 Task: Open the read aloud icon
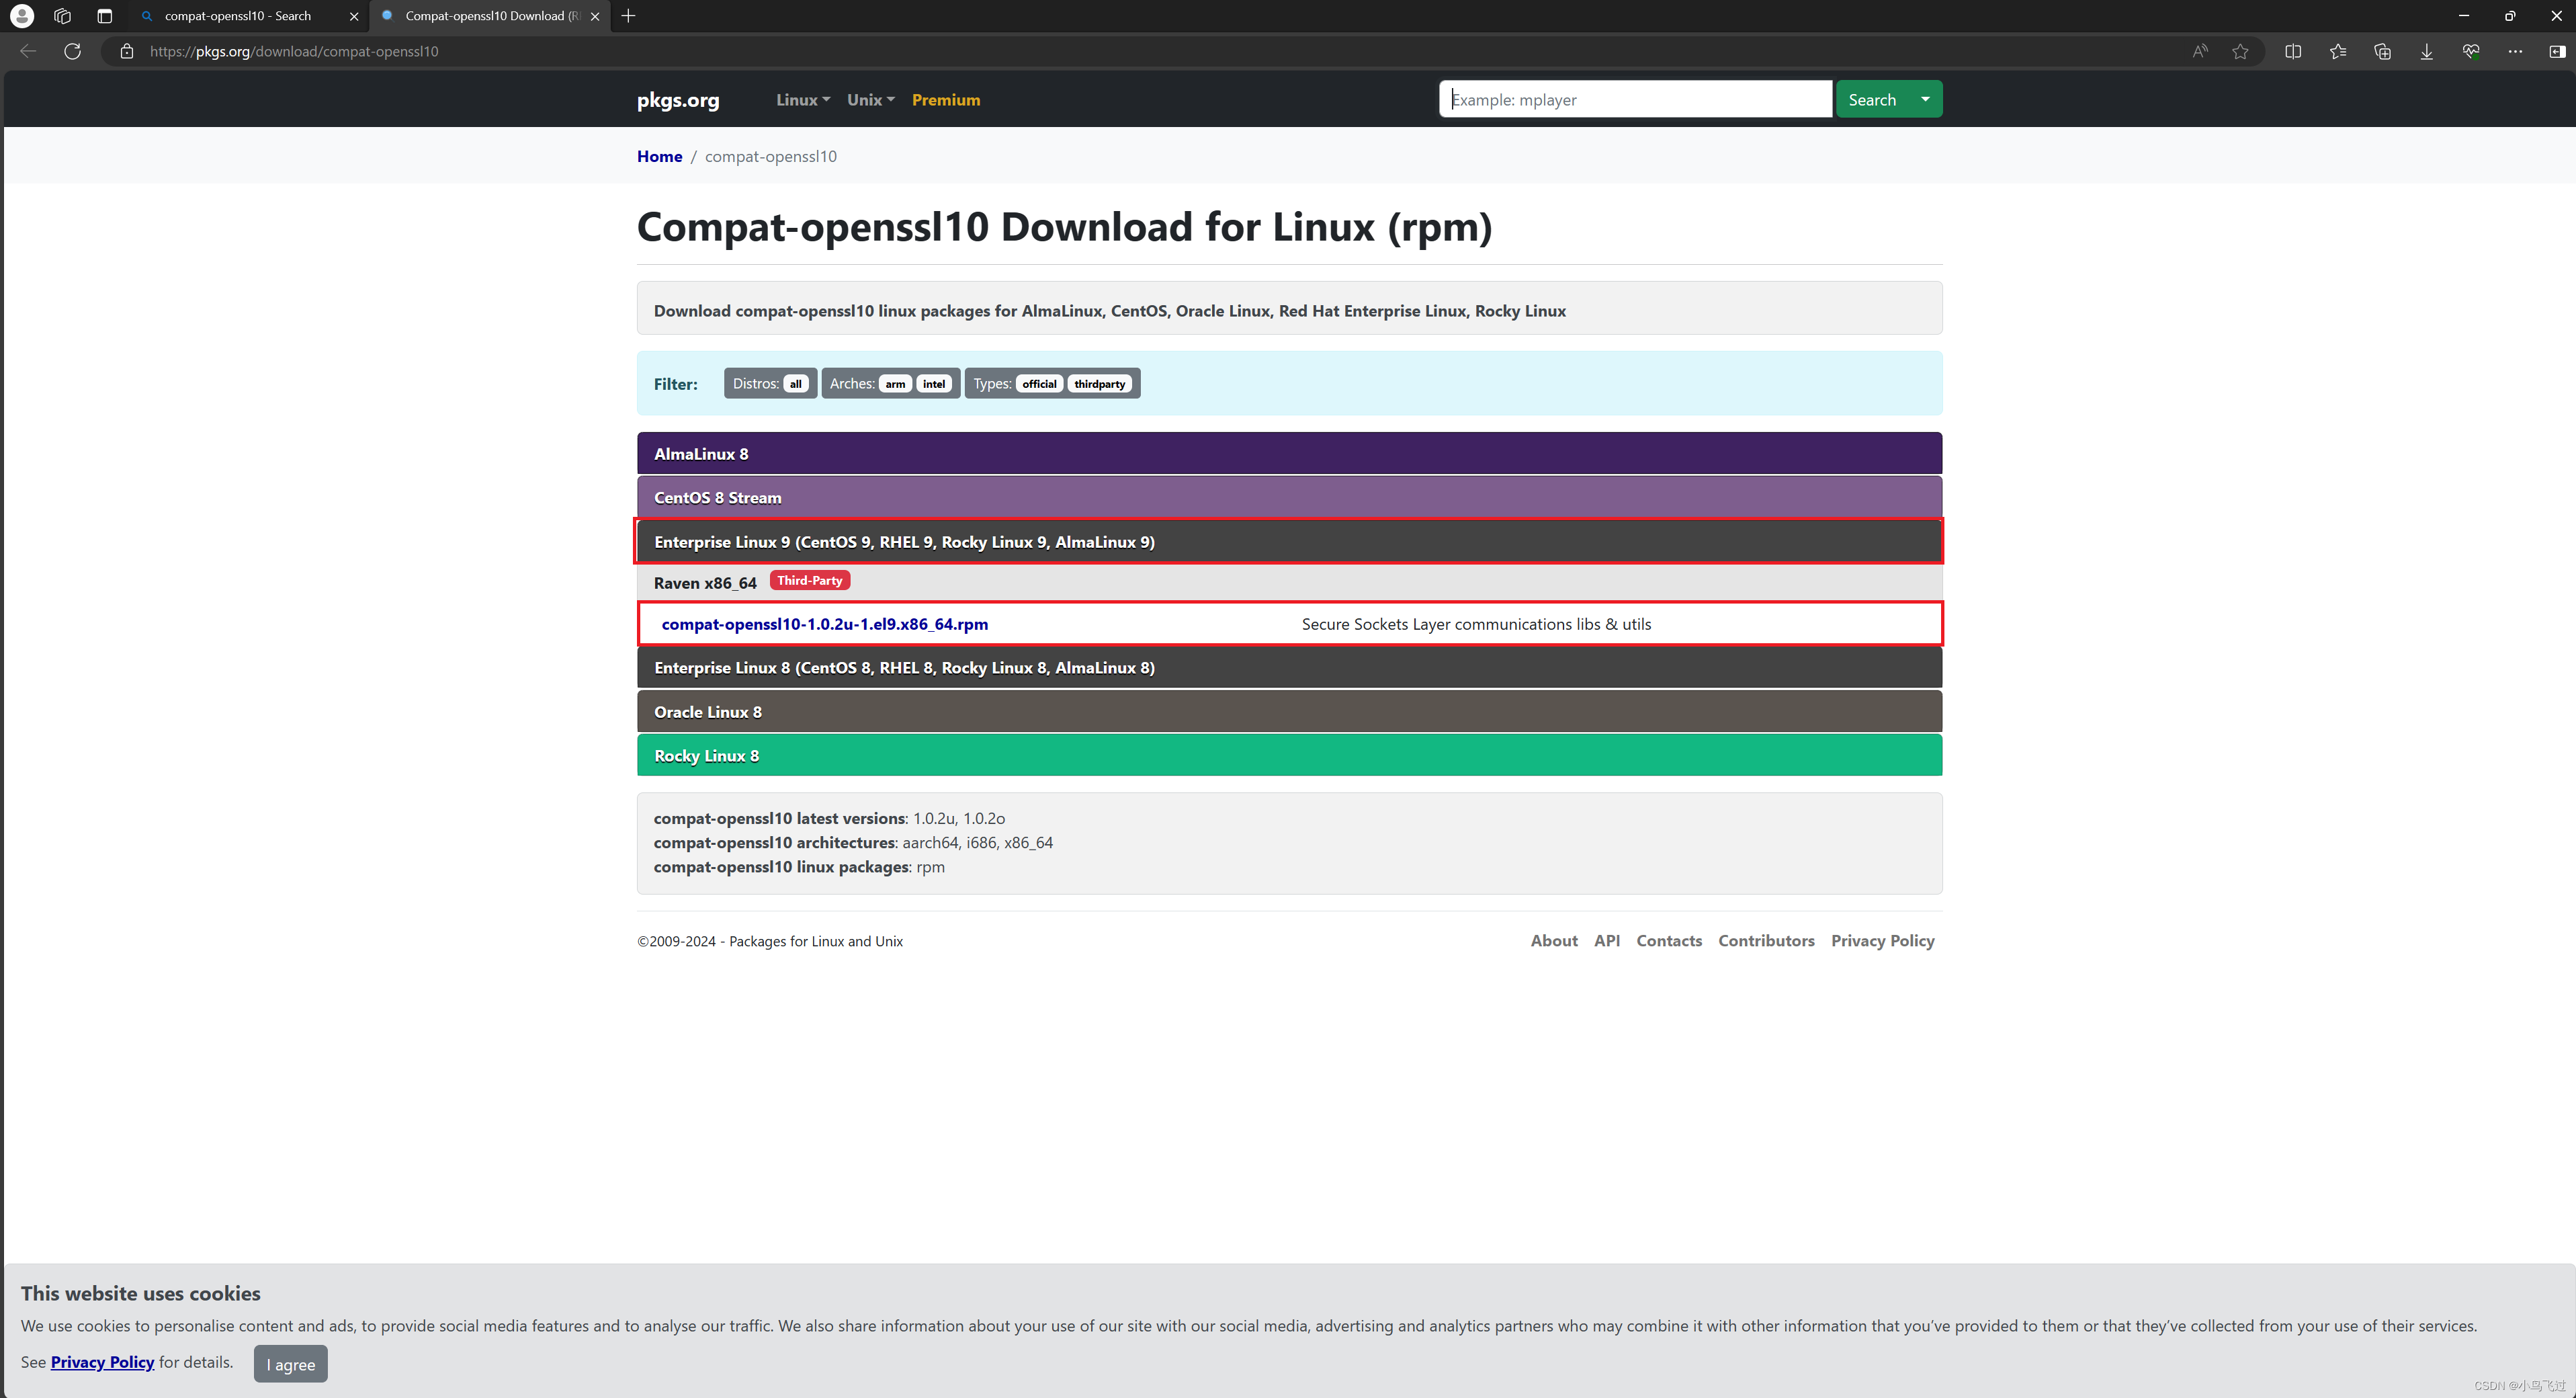2200,51
